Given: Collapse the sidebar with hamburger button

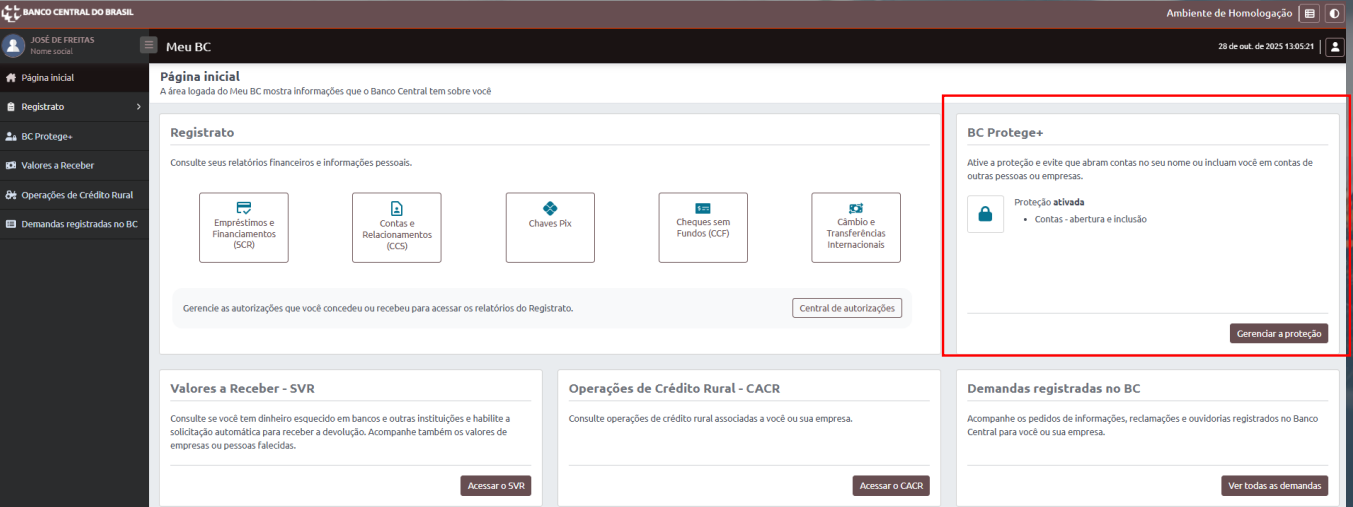Looking at the screenshot, I should [149, 45].
